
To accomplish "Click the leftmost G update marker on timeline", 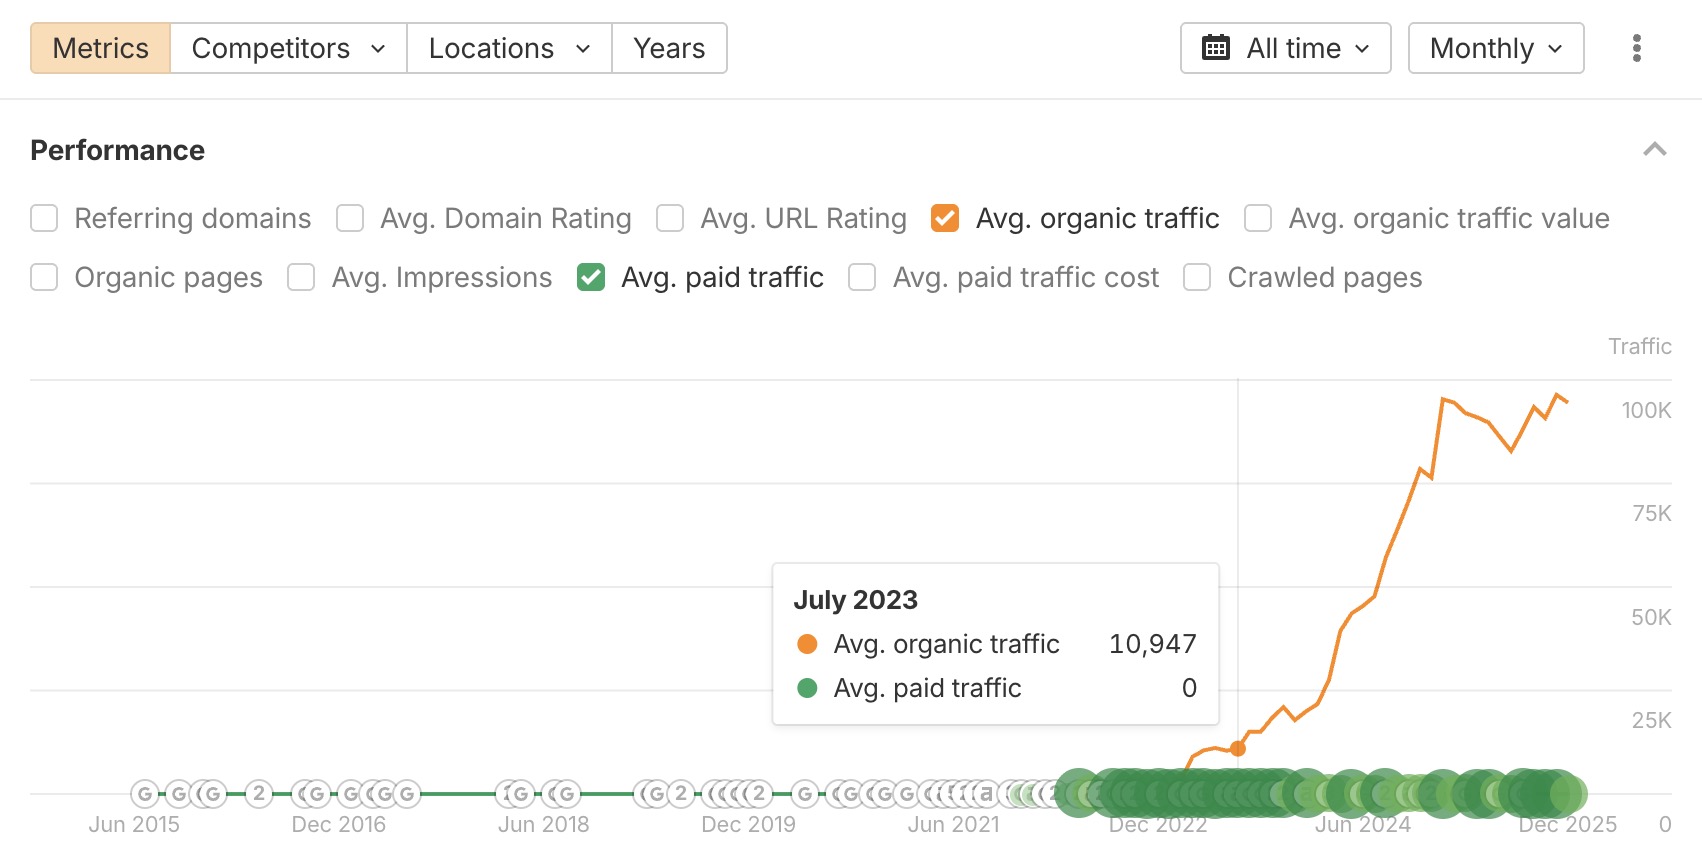I will tap(145, 794).
